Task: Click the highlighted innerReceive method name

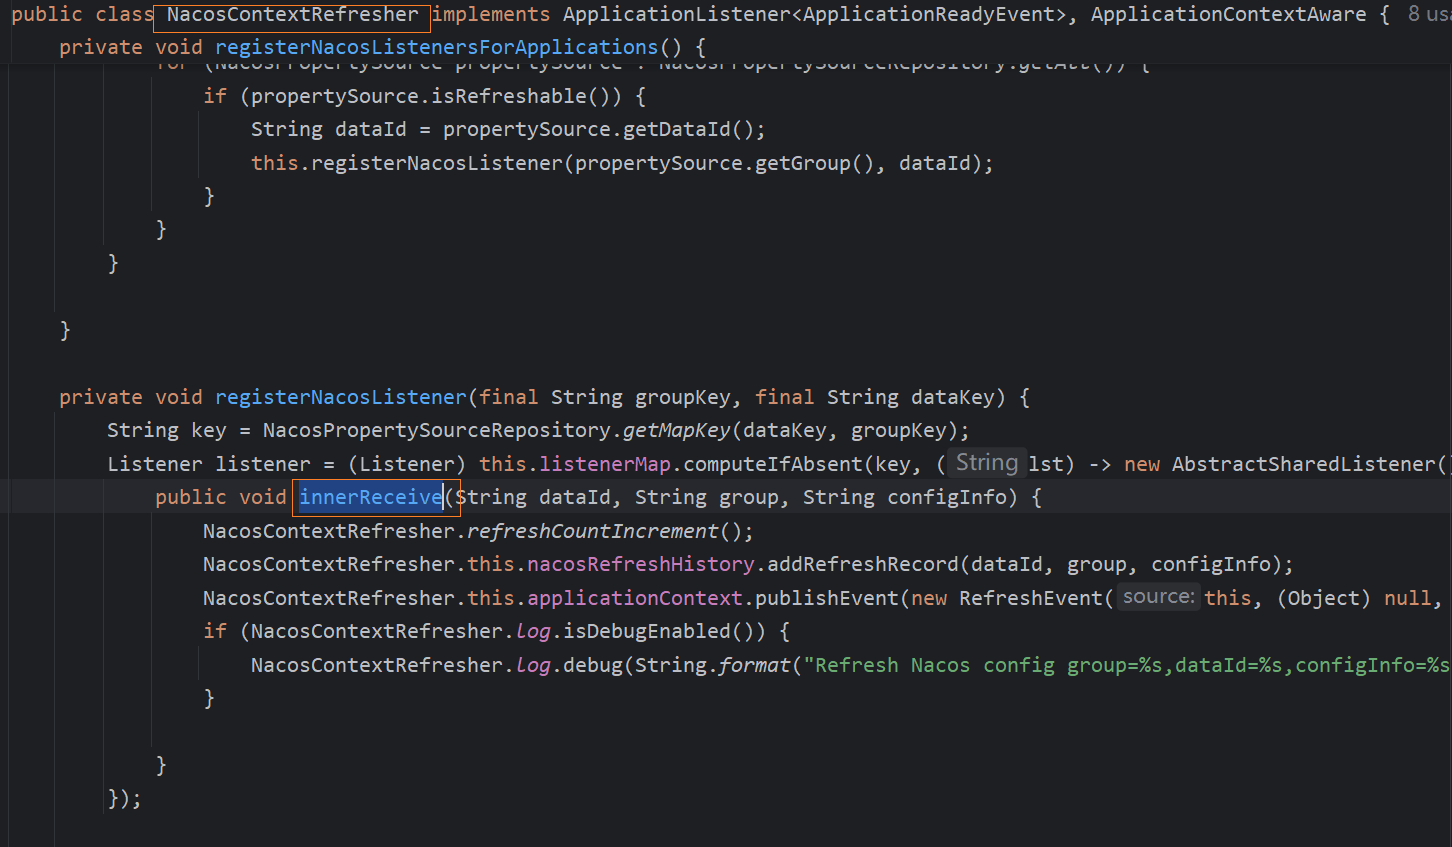Action: (371, 497)
